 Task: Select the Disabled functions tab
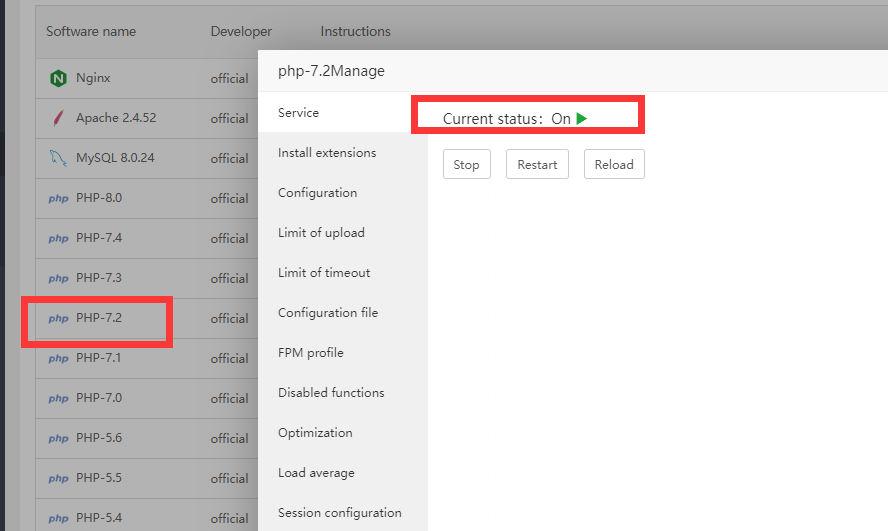pyautogui.click(x=331, y=393)
